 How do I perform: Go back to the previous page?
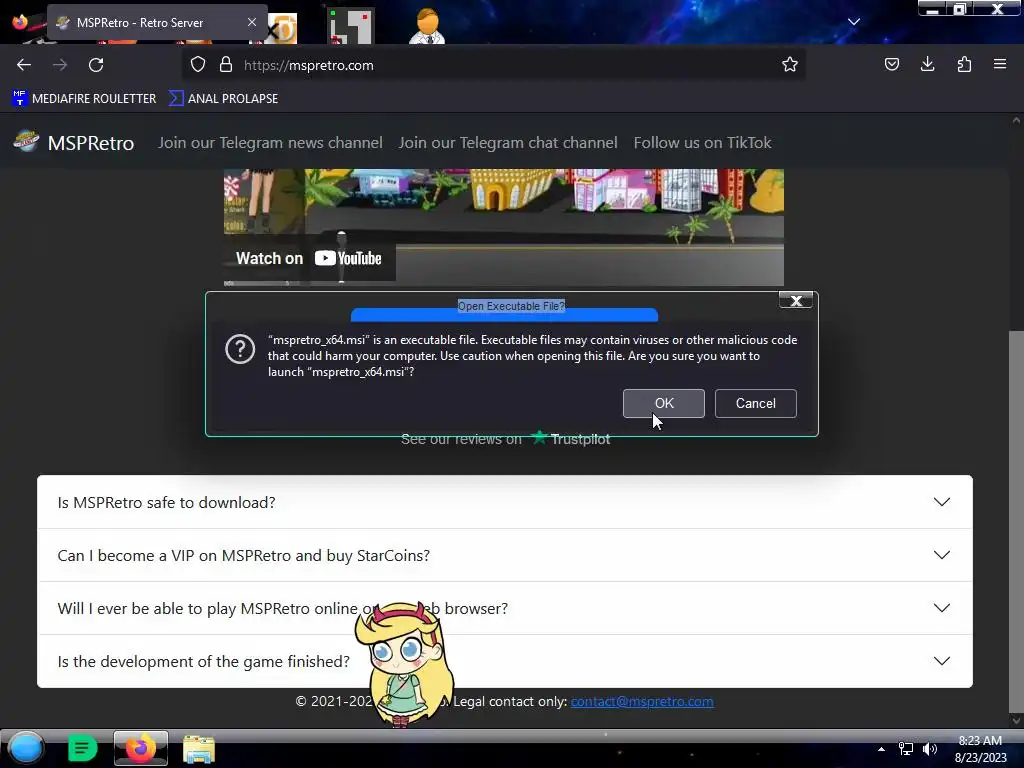24,65
